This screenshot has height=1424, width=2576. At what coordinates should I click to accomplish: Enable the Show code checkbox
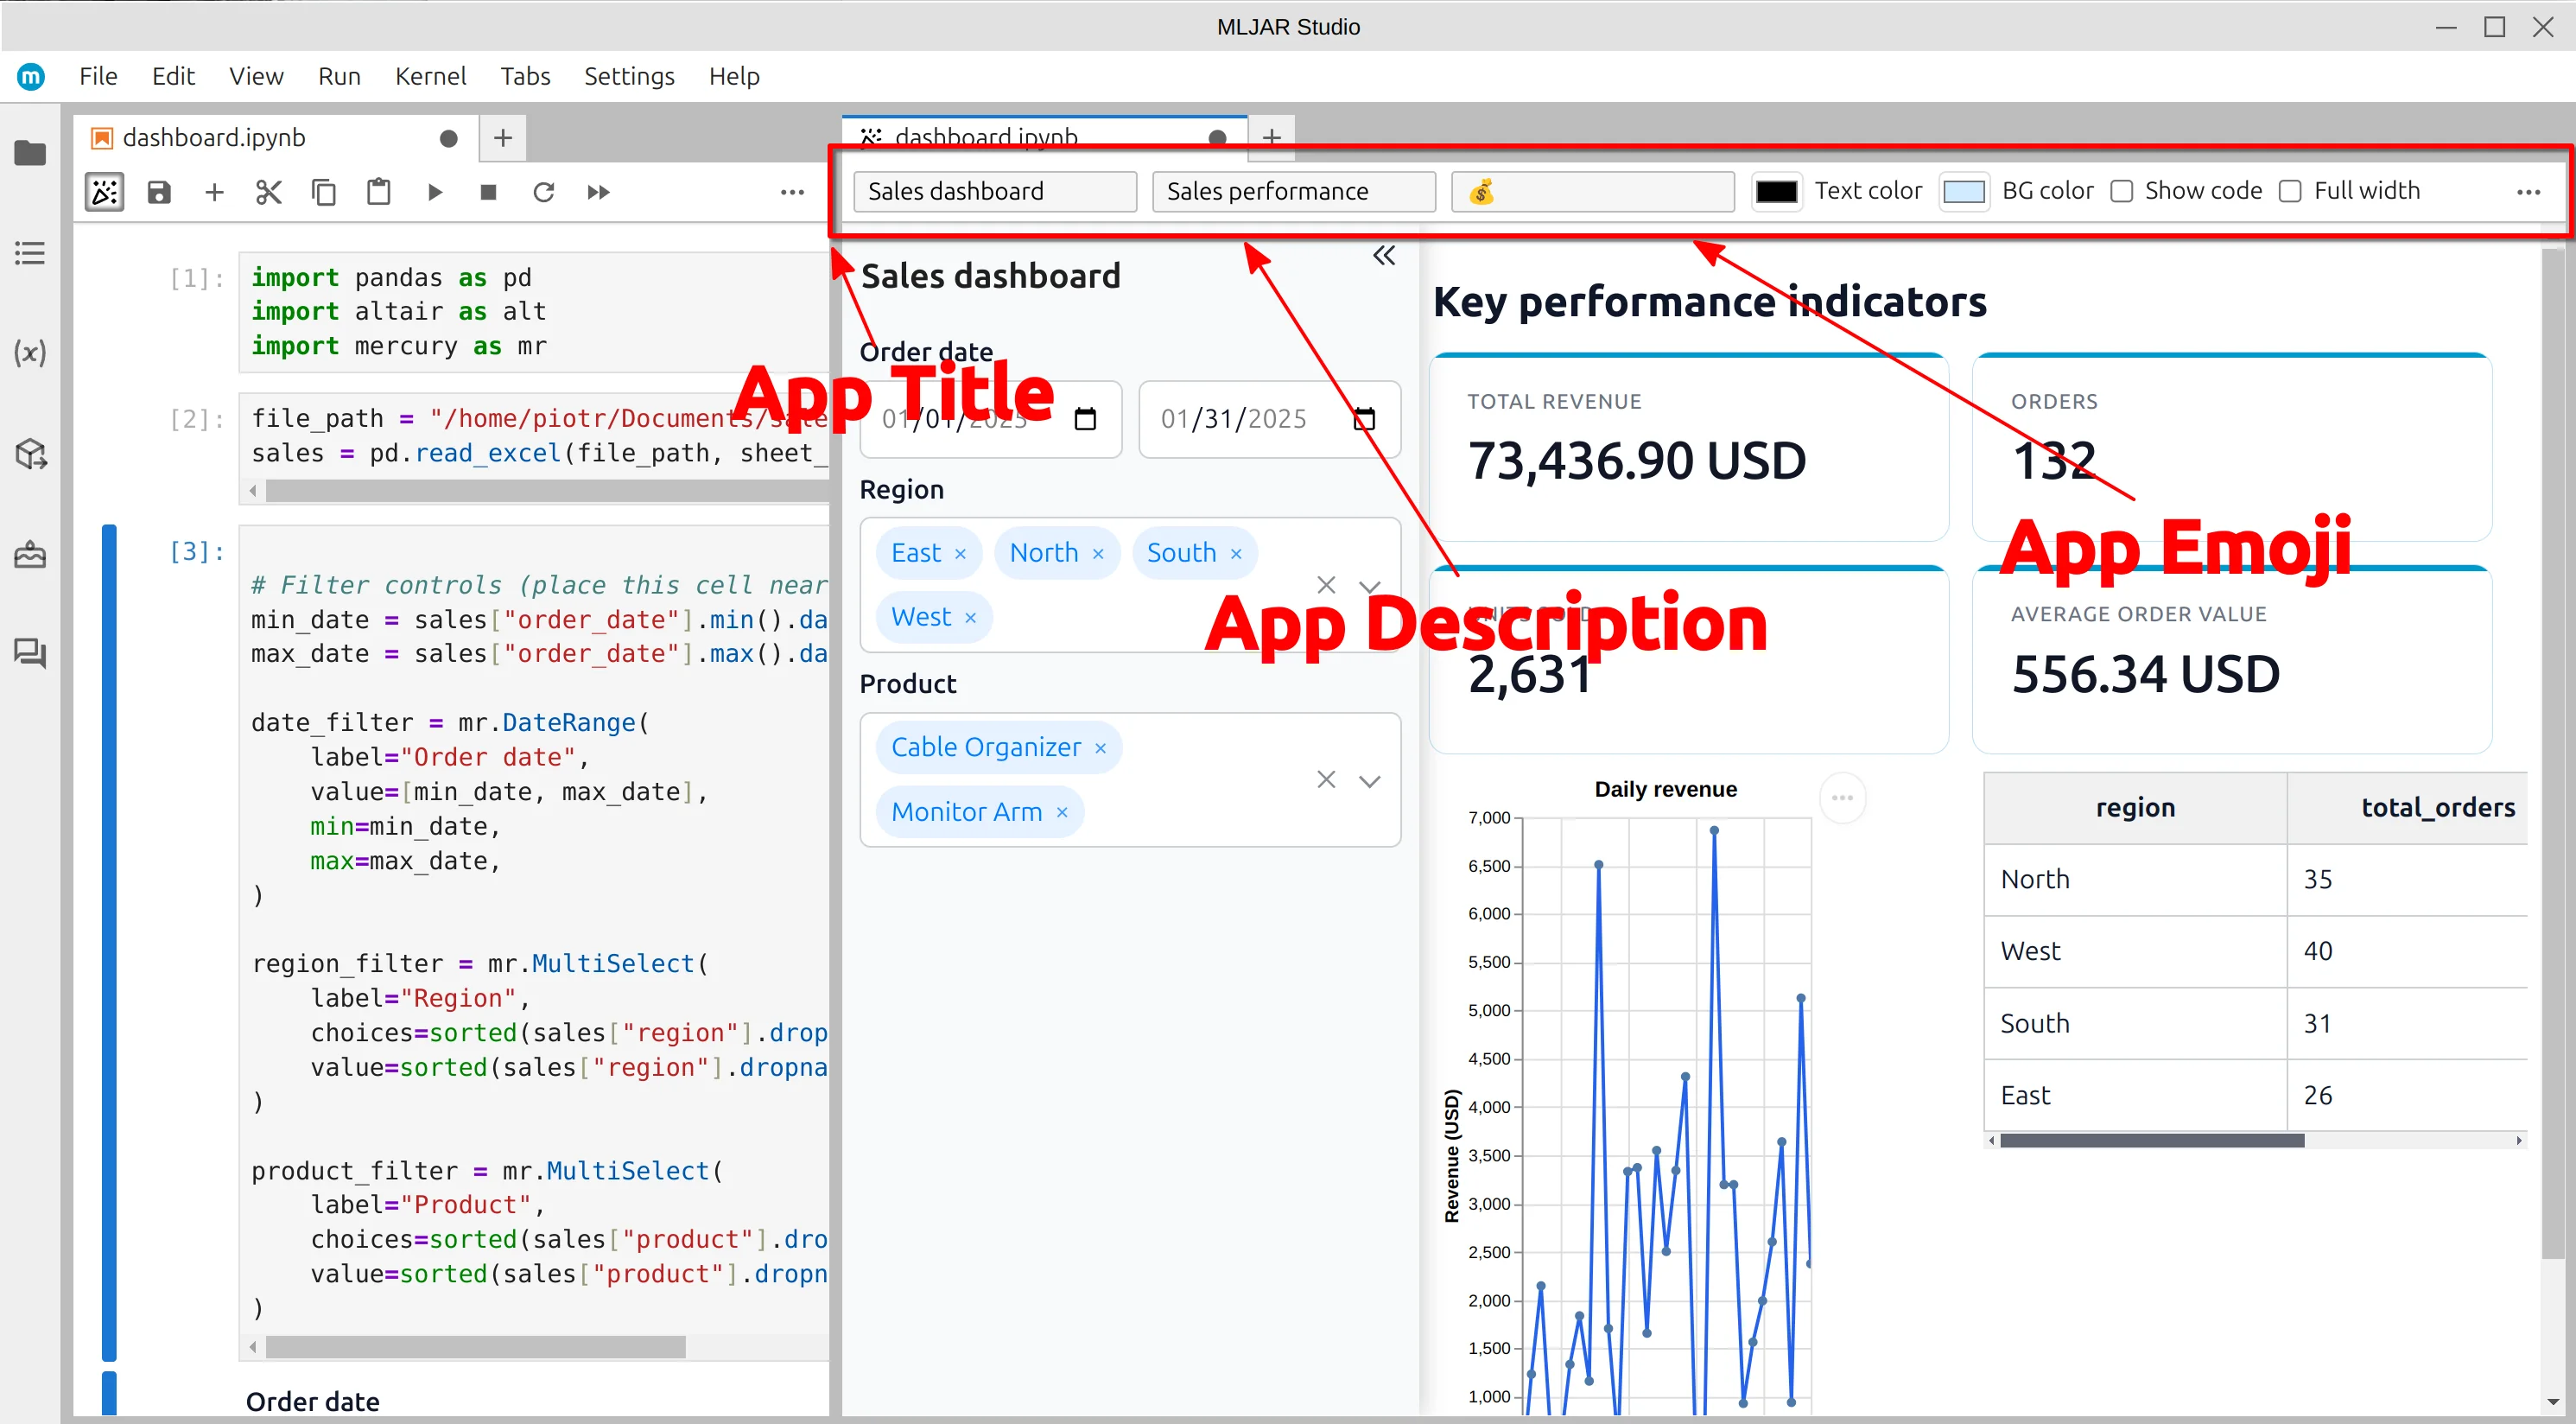(2122, 191)
